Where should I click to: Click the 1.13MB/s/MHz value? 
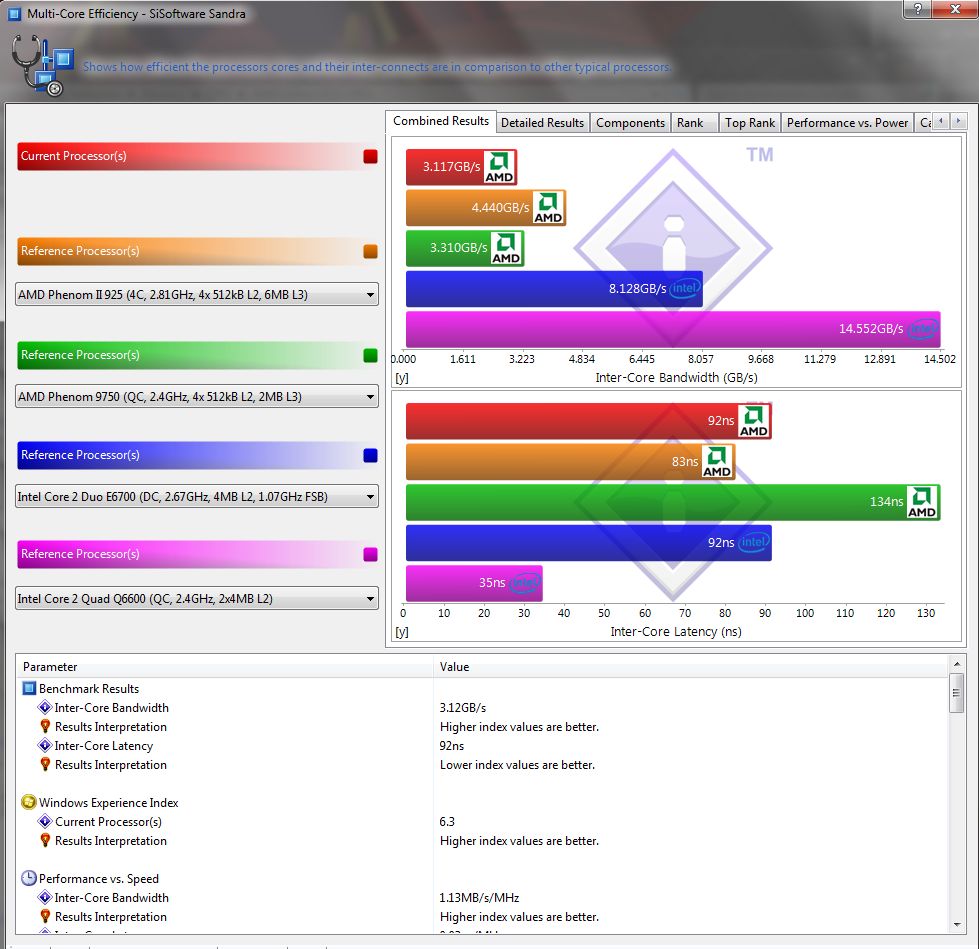click(x=479, y=897)
